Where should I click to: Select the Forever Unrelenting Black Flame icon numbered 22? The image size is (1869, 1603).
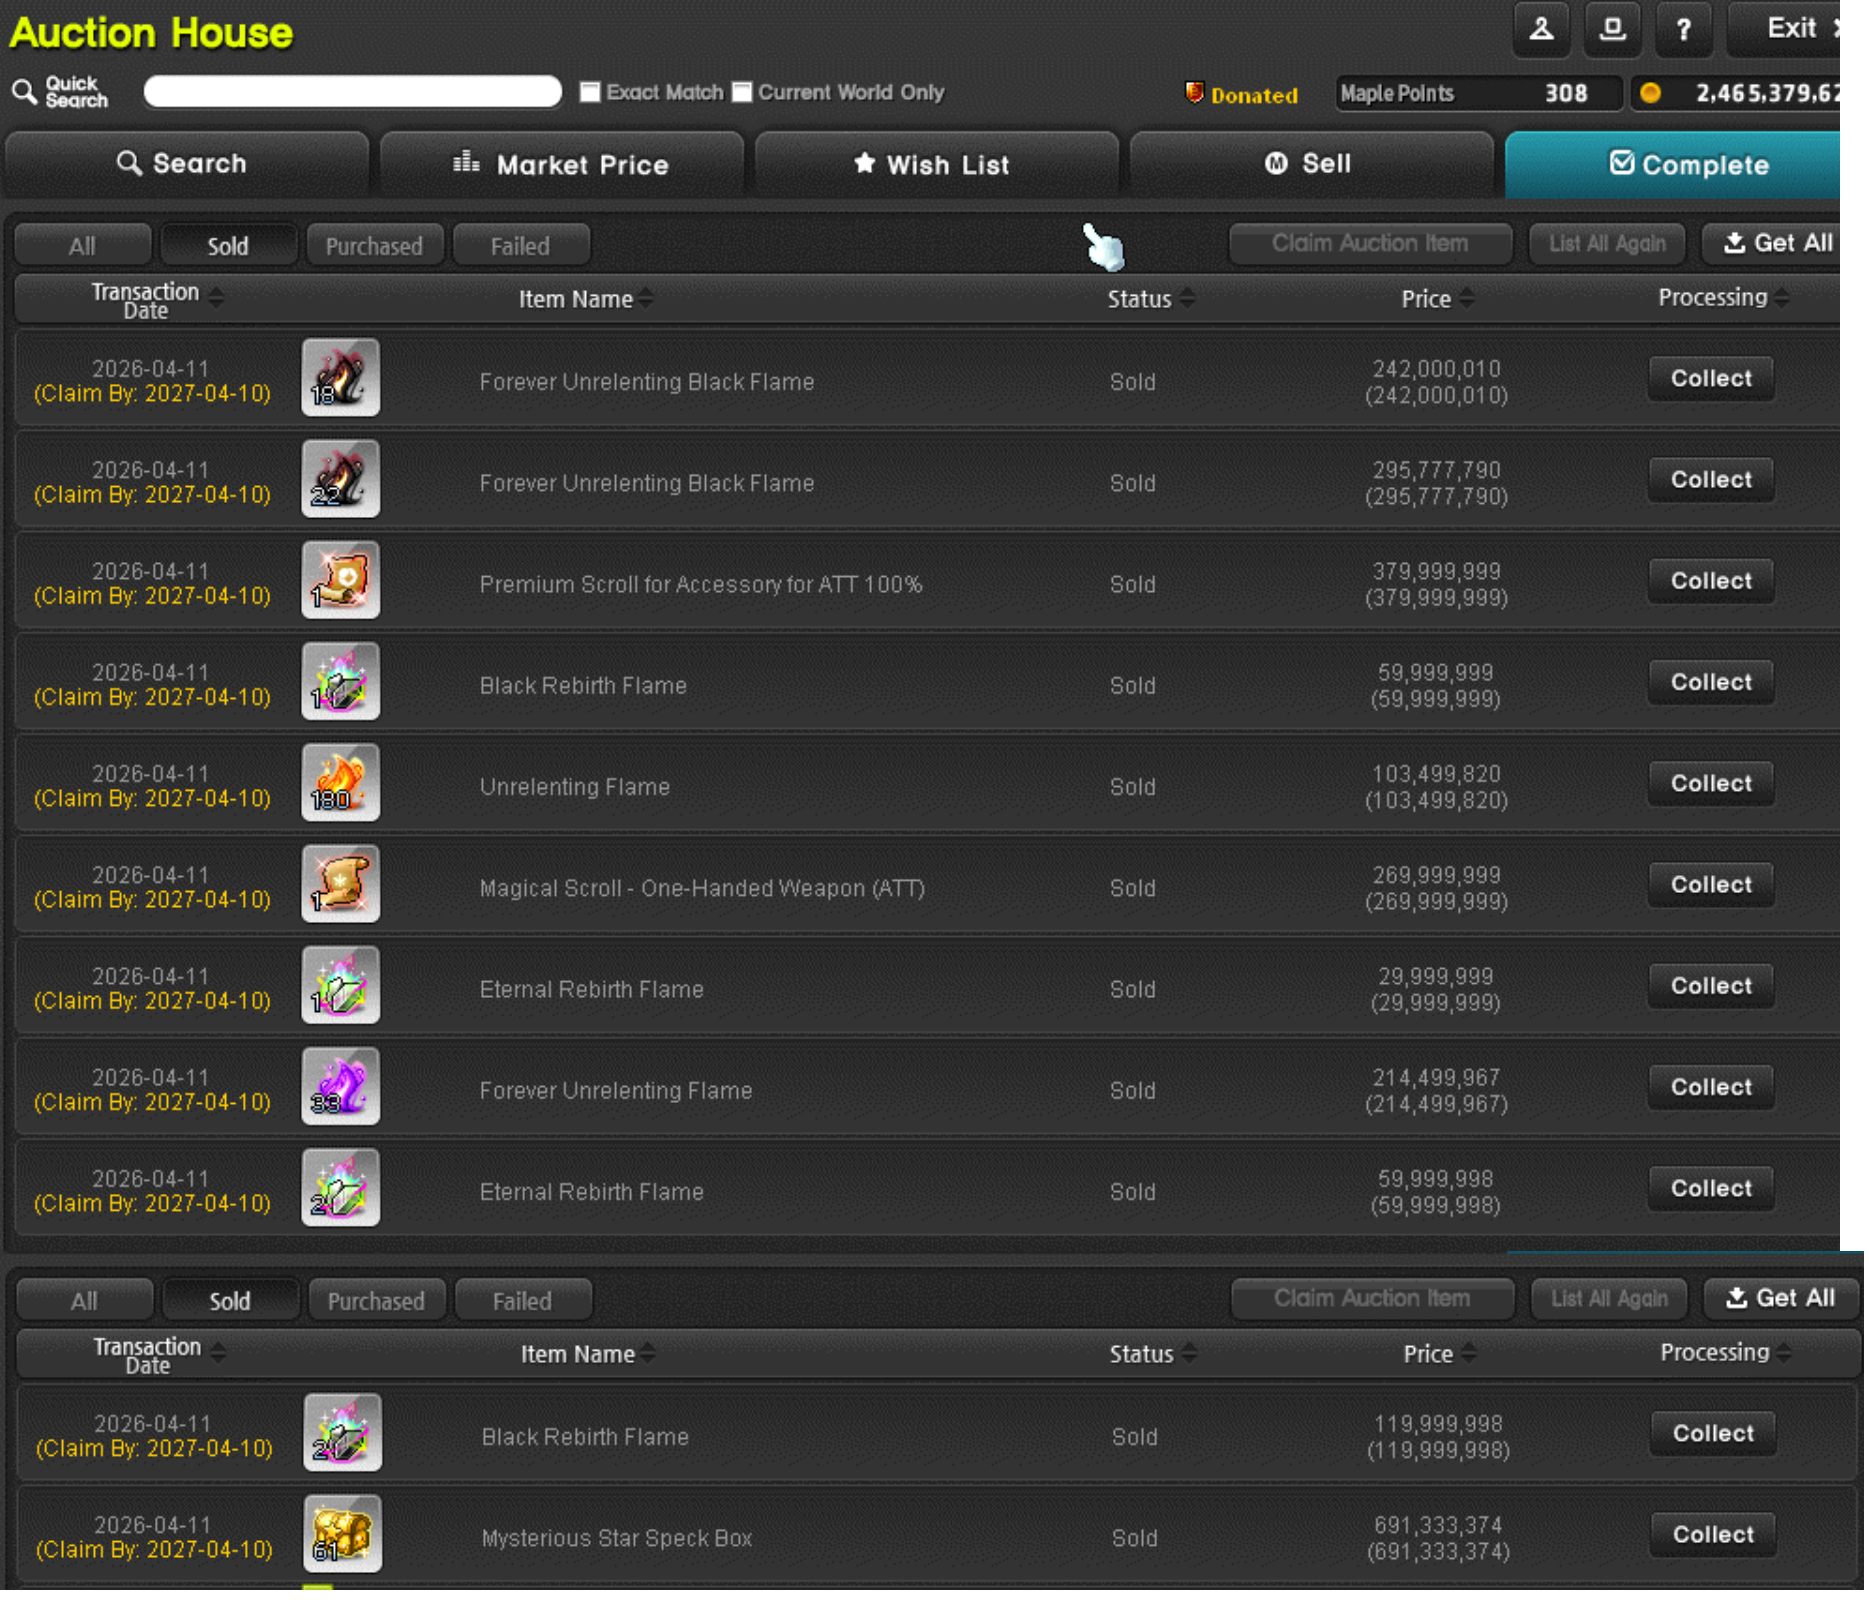point(341,479)
